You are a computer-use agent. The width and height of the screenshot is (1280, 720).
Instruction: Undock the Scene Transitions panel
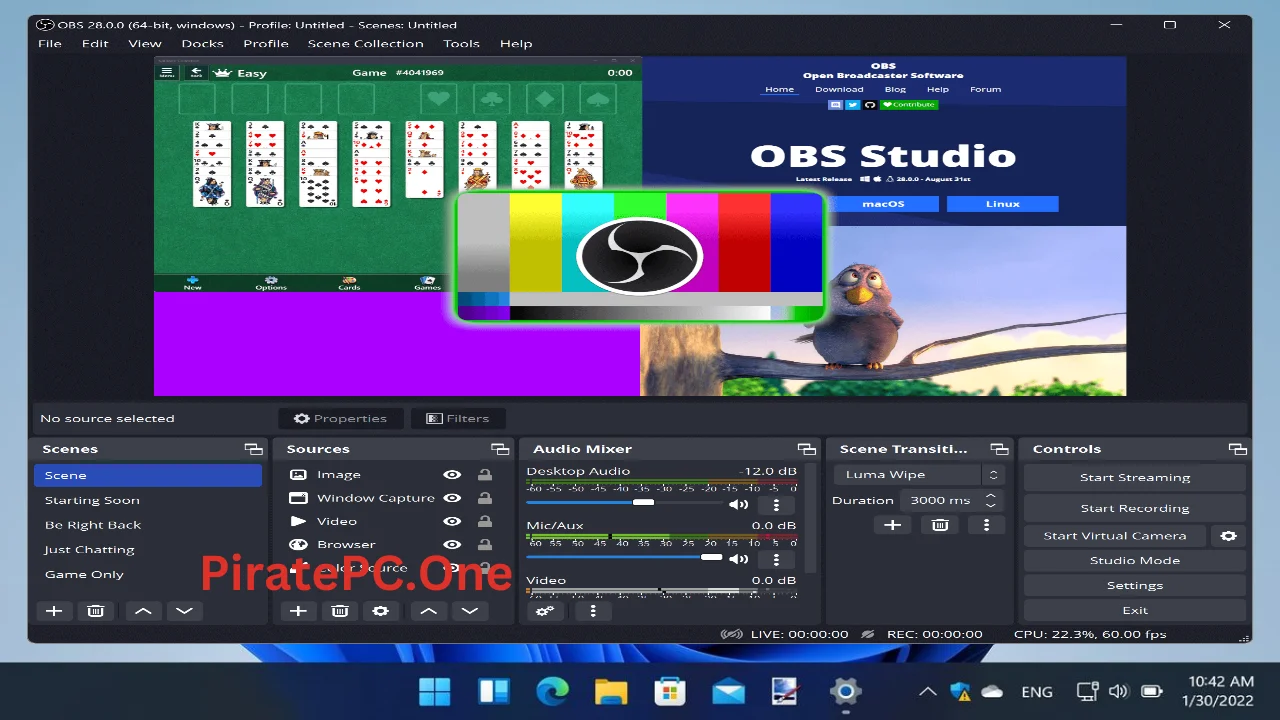(x=999, y=449)
